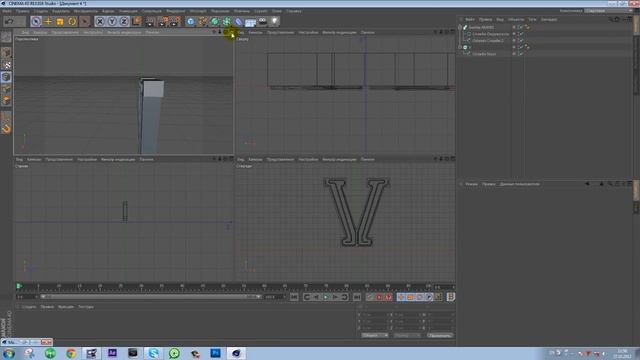Screen dimensions: 640x360
Task: Click the Floor environment icon
Action: pyautogui.click(x=251, y=21)
